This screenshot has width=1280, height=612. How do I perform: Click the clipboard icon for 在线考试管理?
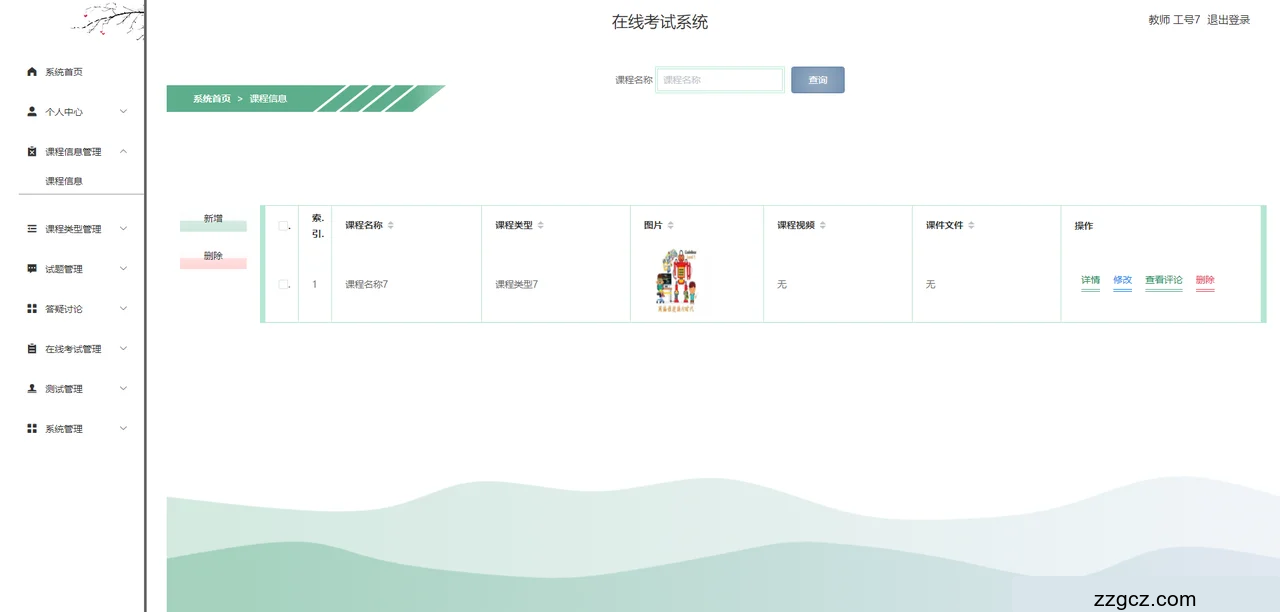click(32, 349)
